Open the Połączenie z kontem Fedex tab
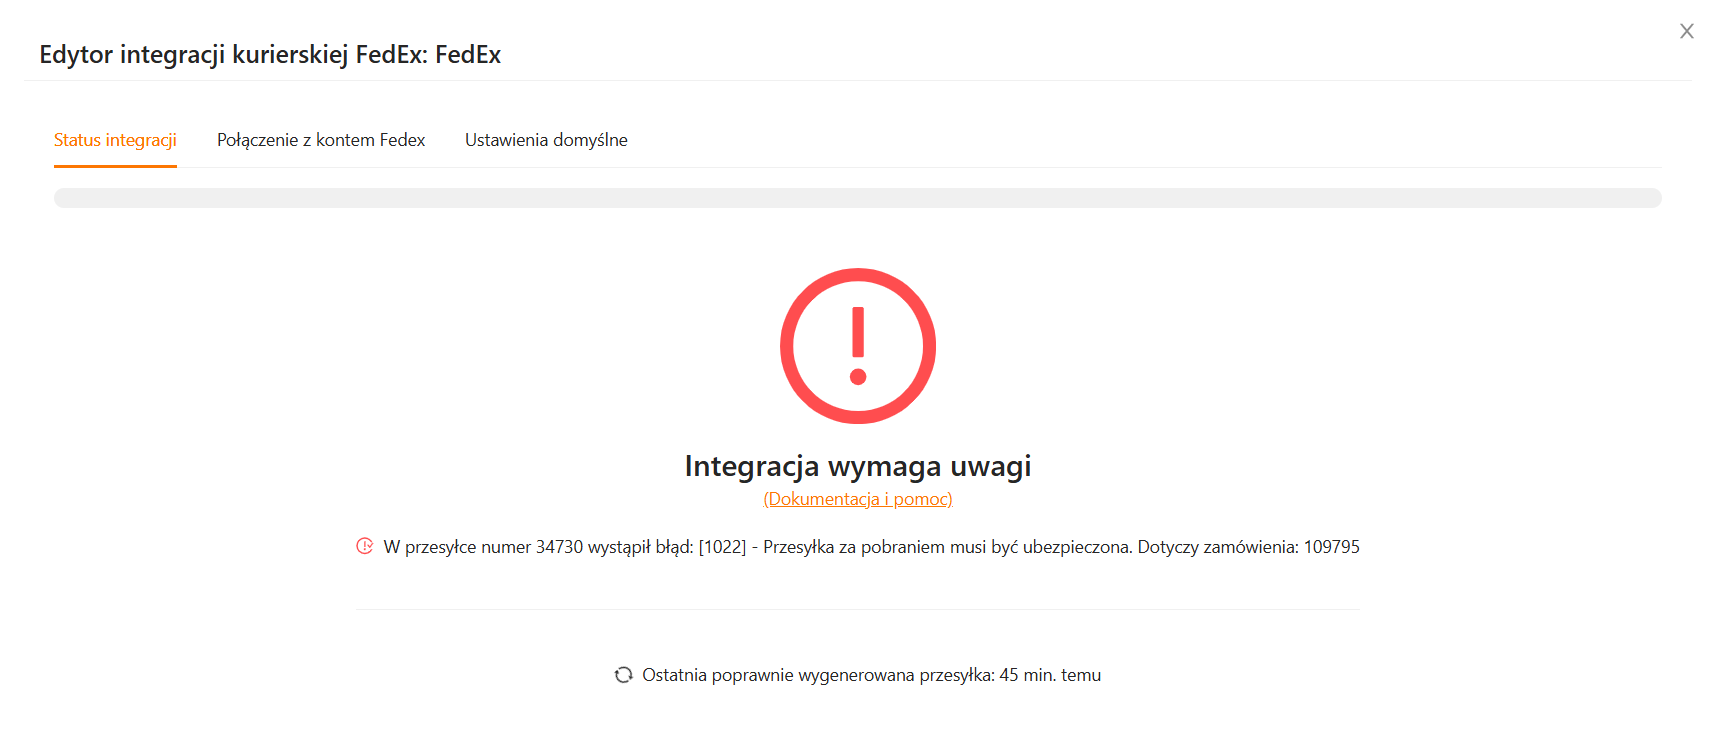The height and width of the screenshot is (737, 1718). 321,140
